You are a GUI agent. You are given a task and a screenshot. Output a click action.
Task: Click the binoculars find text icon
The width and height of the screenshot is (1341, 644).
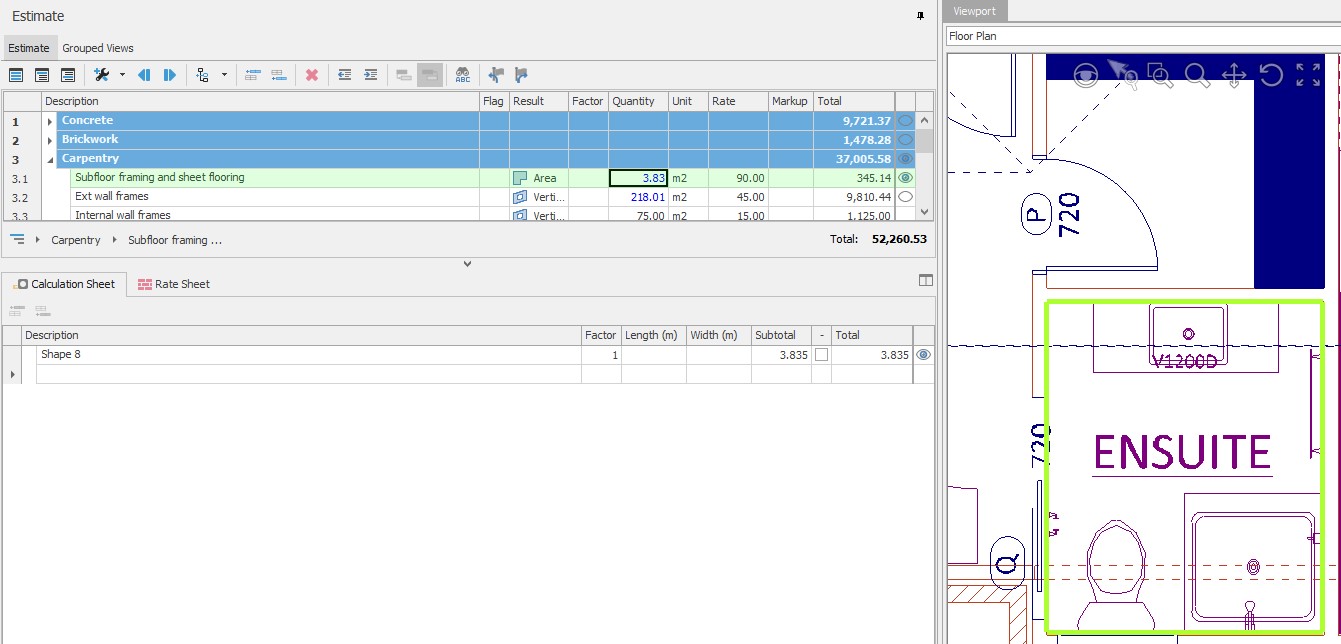pos(462,75)
